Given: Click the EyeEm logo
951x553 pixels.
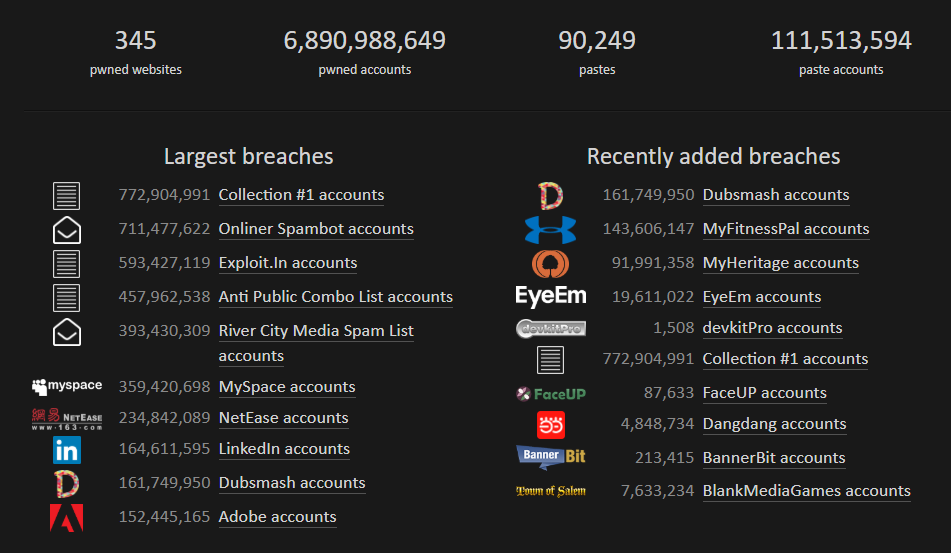Looking at the screenshot, I should tap(551, 297).
